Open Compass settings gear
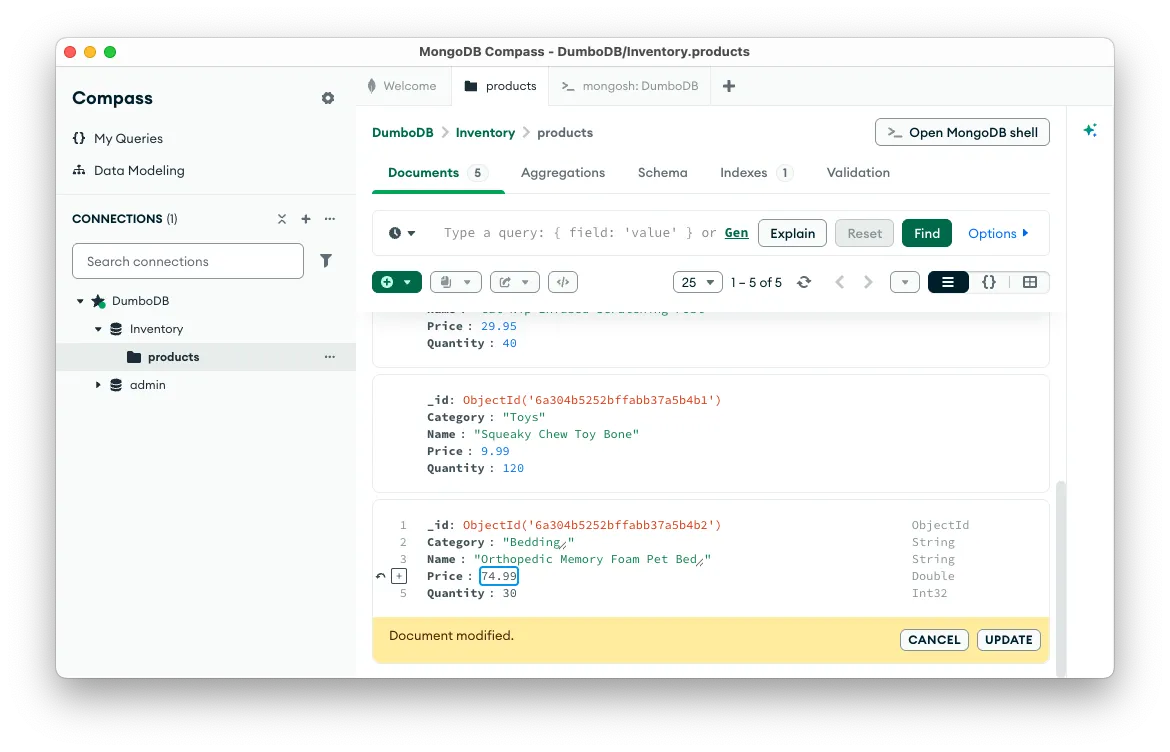 coord(328,98)
